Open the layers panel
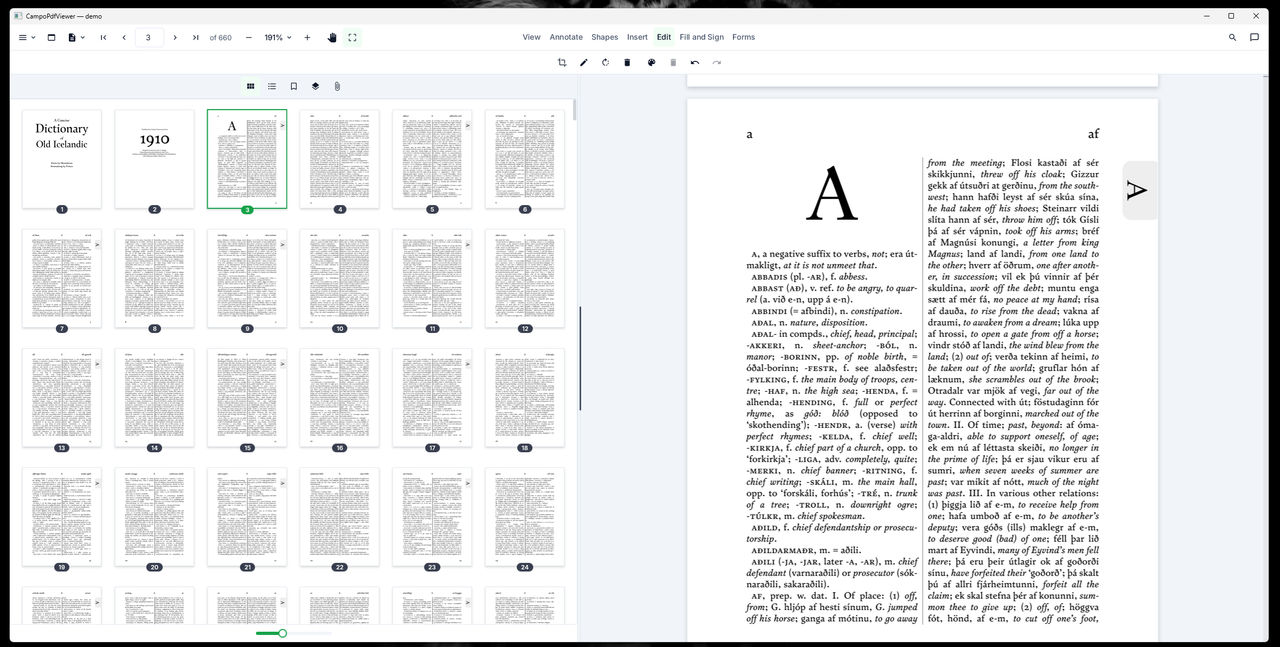Viewport: 1280px width, 647px height. coord(315,86)
